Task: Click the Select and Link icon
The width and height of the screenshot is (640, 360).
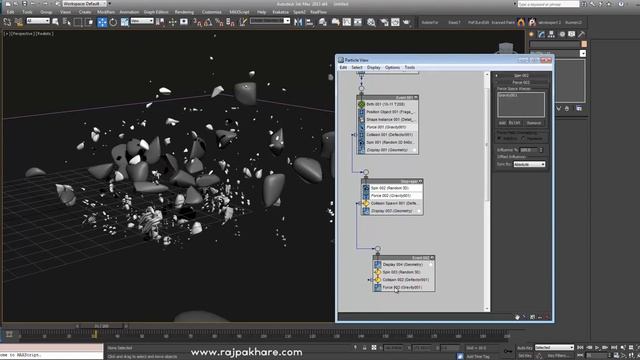Action: [x=7, y=22]
